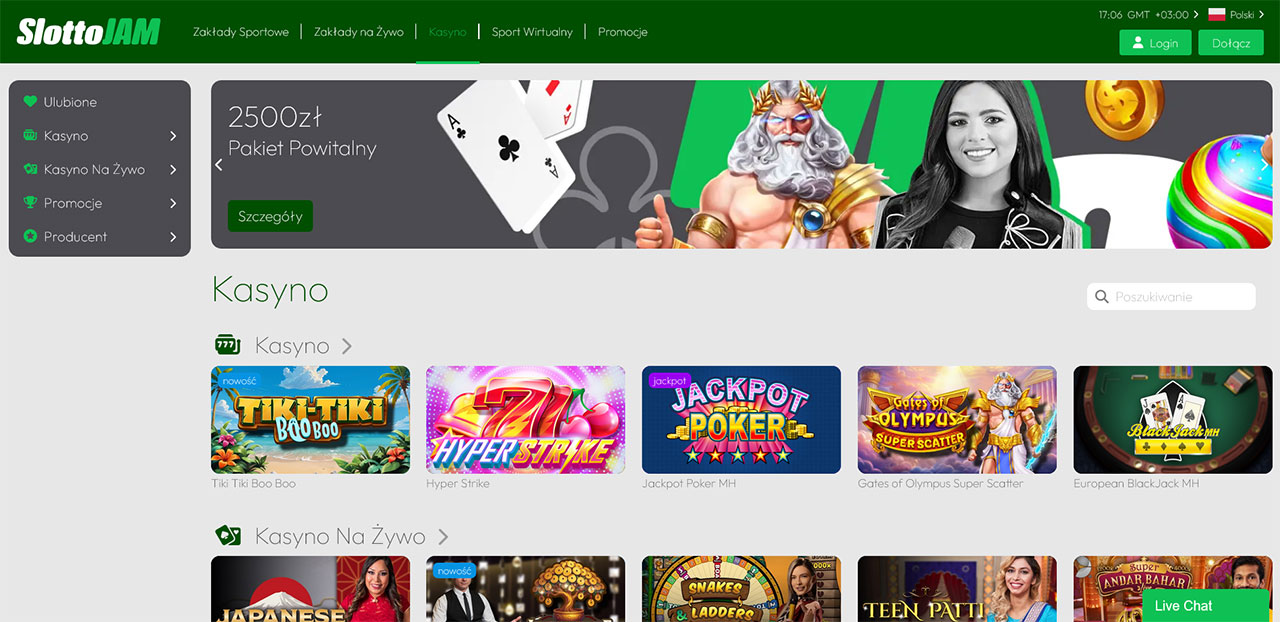Click the Dołącz button
Viewport: 1280px width, 622px height.
click(1231, 43)
